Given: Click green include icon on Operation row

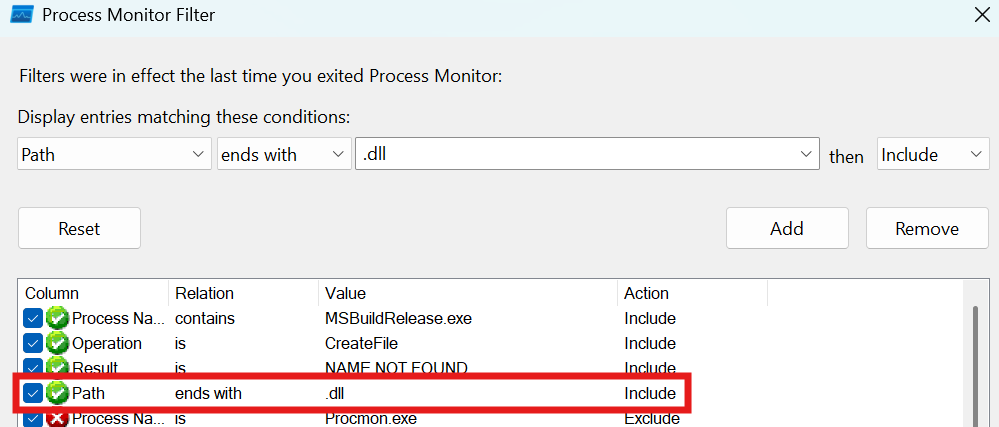Looking at the screenshot, I should pyautogui.click(x=57, y=343).
